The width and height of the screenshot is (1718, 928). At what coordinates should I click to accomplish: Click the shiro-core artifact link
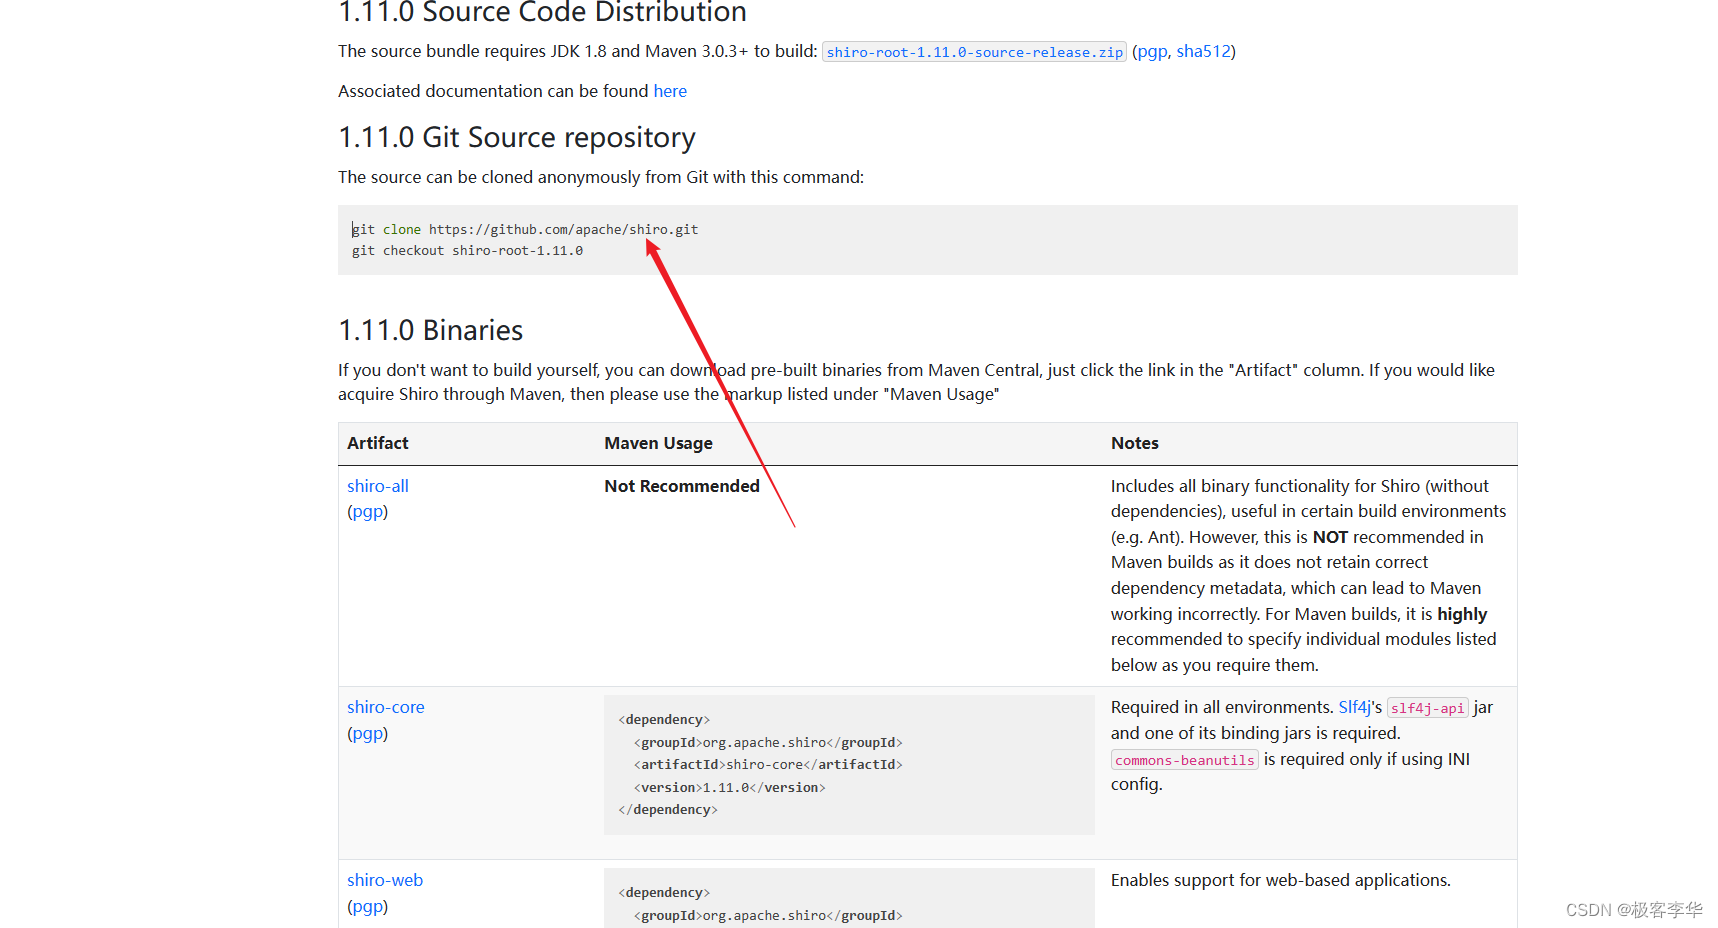click(386, 707)
